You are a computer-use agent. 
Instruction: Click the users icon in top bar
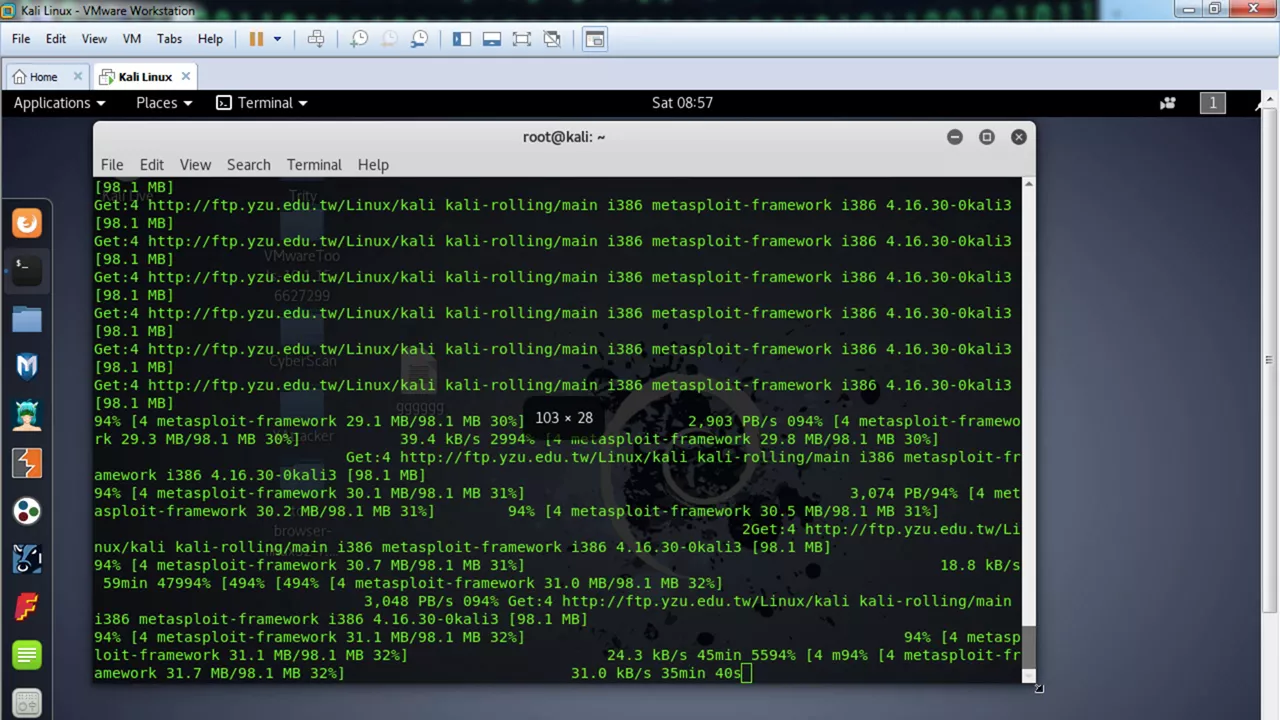tap(1167, 102)
